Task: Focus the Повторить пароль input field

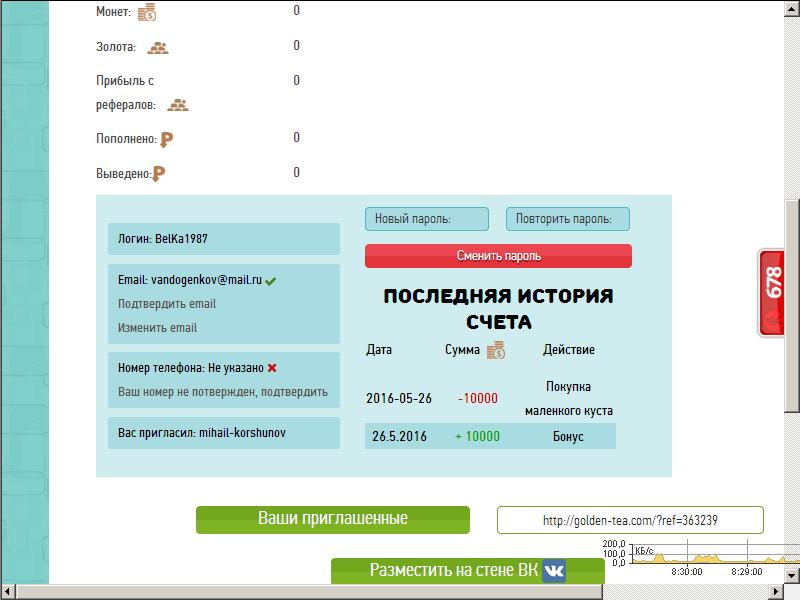Action: pyautogui.click(x=568, y=219)
